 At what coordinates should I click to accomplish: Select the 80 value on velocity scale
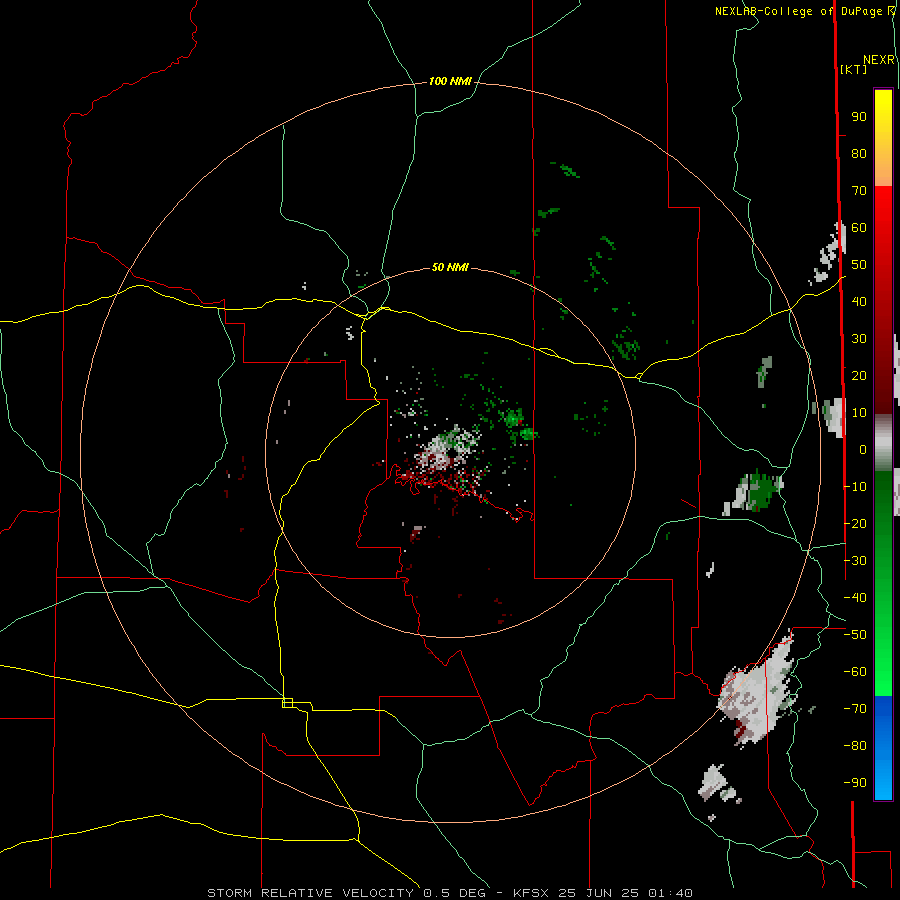[859, 153]
